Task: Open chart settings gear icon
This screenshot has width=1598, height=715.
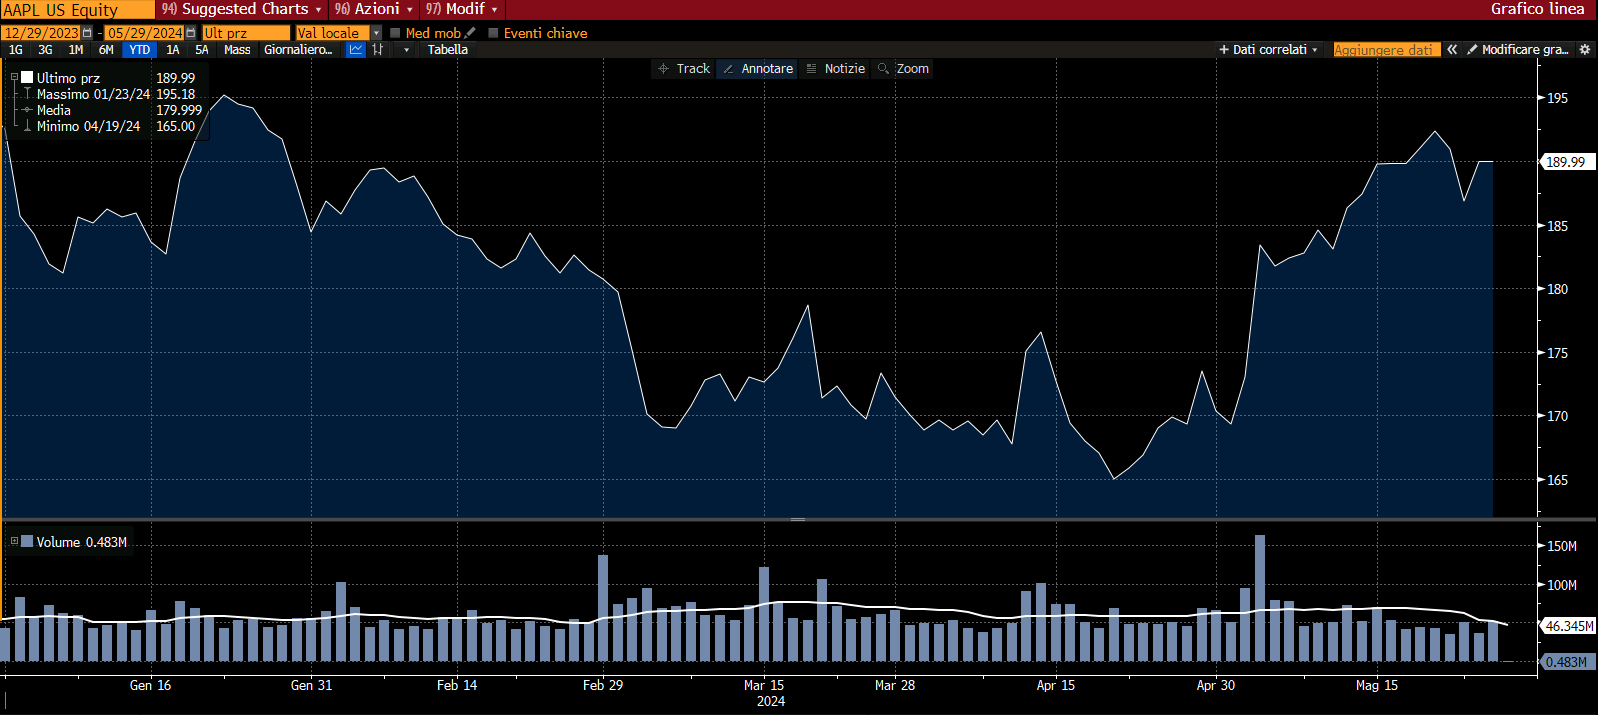Action: point(1584,49)
